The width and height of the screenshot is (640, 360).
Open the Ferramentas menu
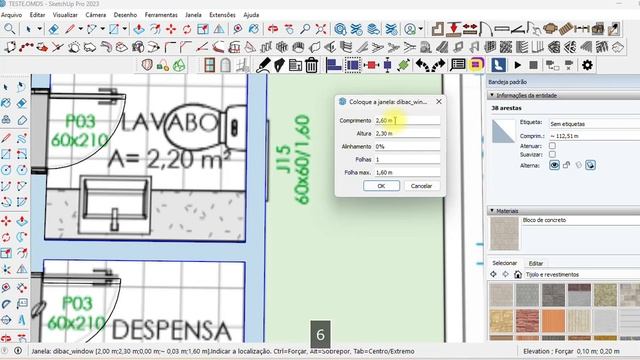(x=161, y=15)
